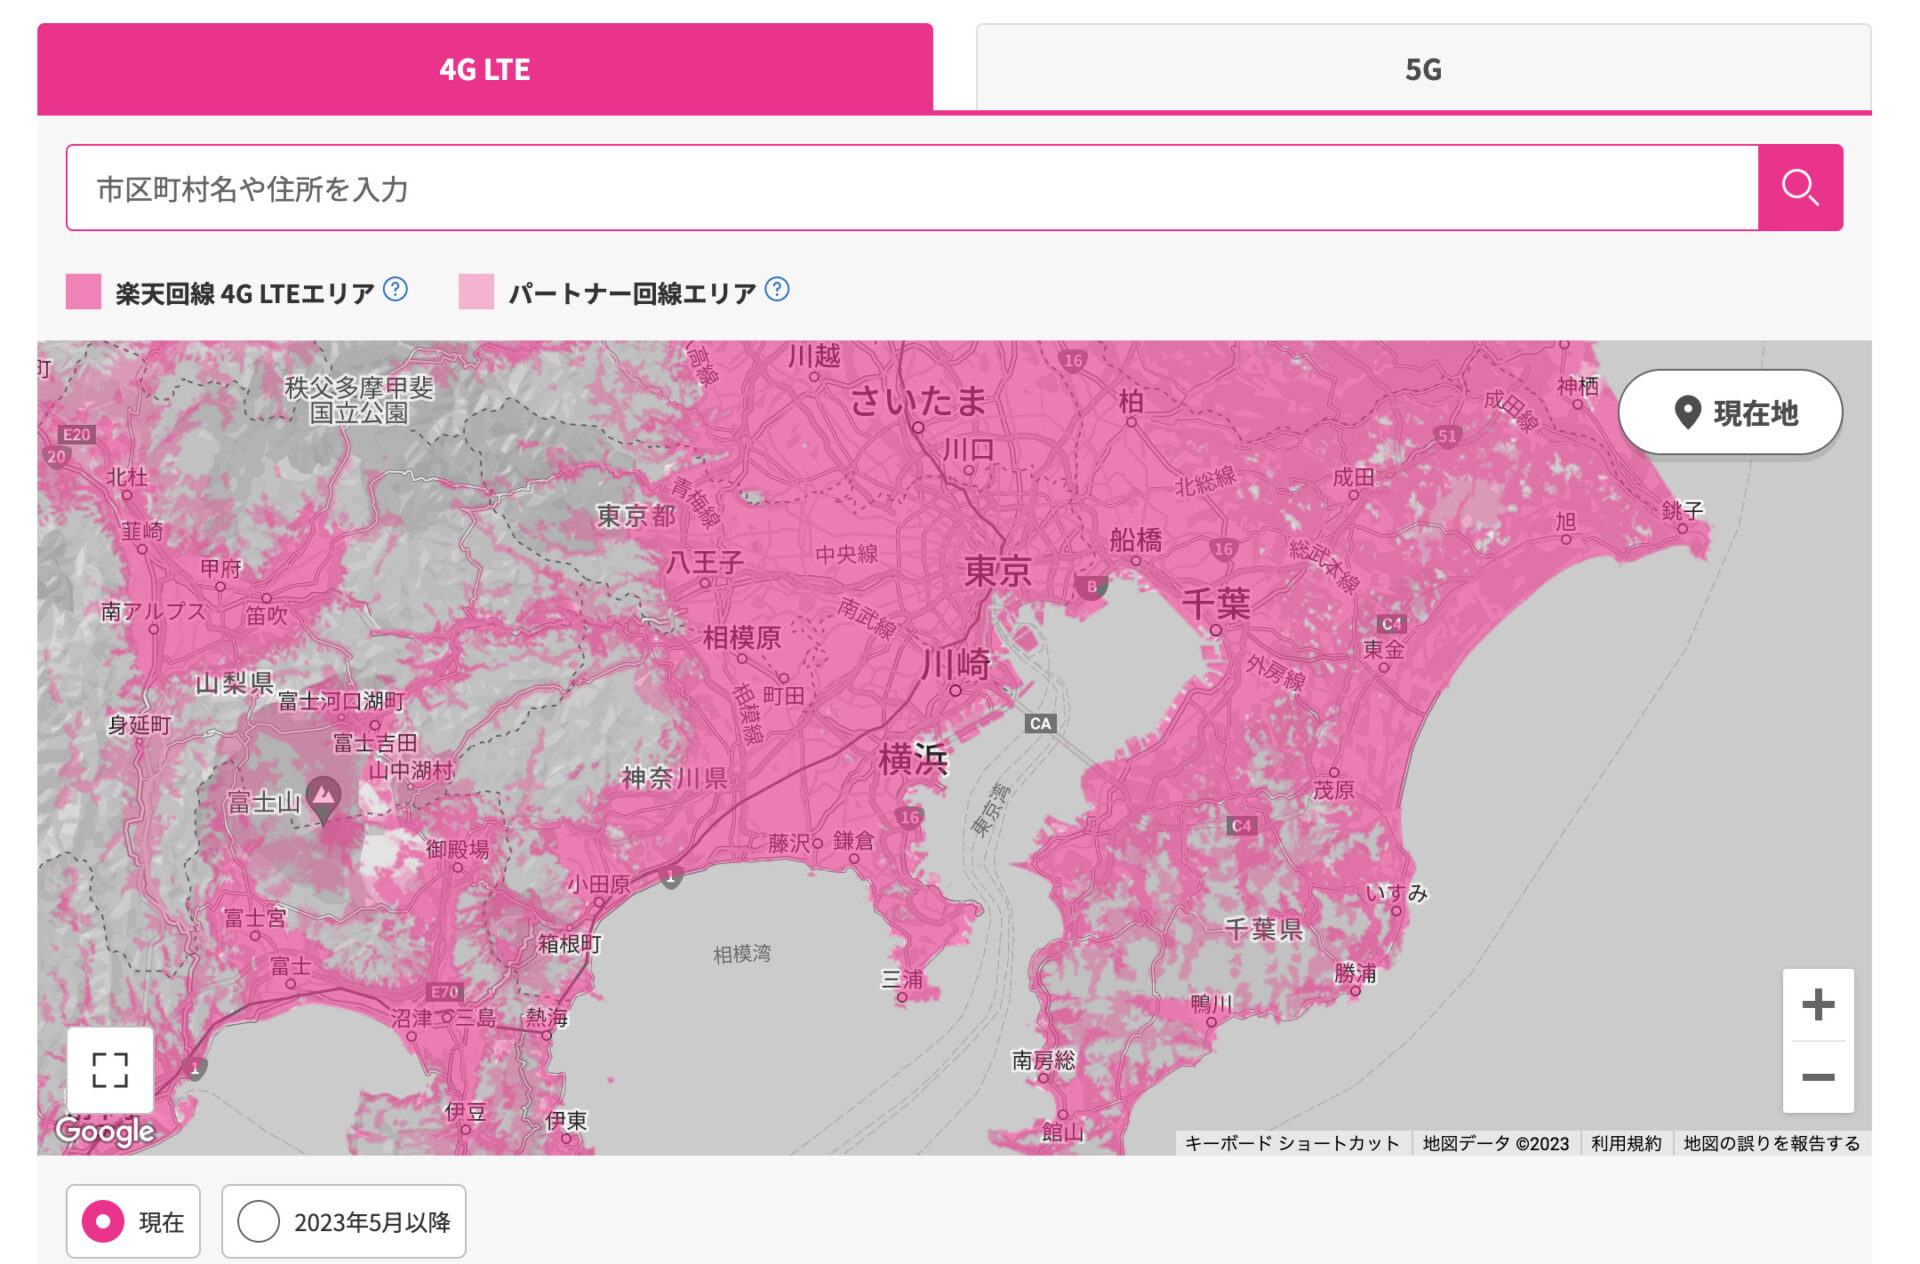Screen dimensions: 1920x1264
Task: Click the 成田 label on map
Action: tap(1353, 477)
